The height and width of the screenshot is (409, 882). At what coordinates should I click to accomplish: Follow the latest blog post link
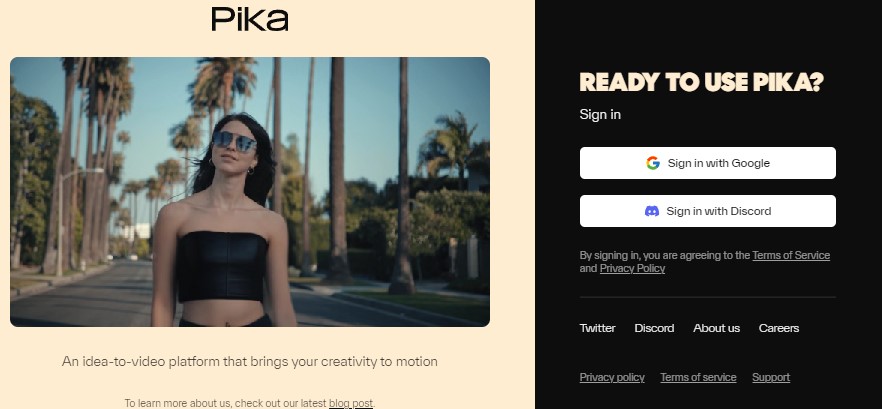tap(350, 403)
